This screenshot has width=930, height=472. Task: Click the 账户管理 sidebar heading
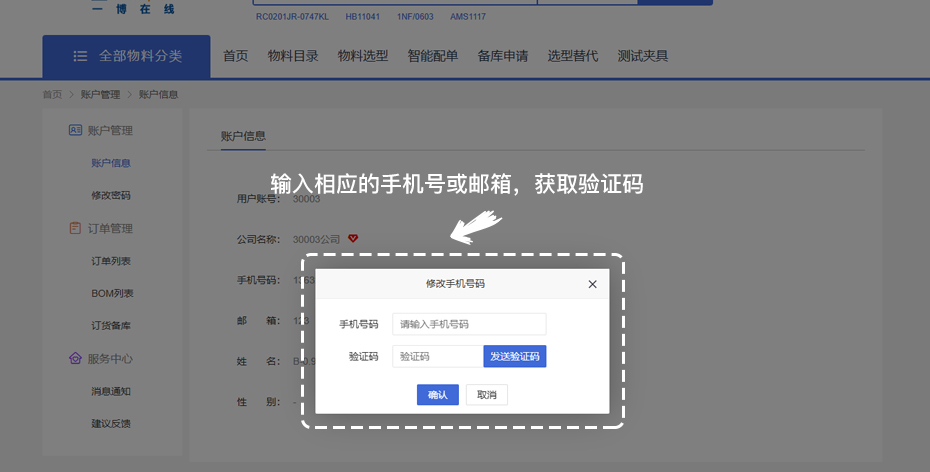[110, 130]
